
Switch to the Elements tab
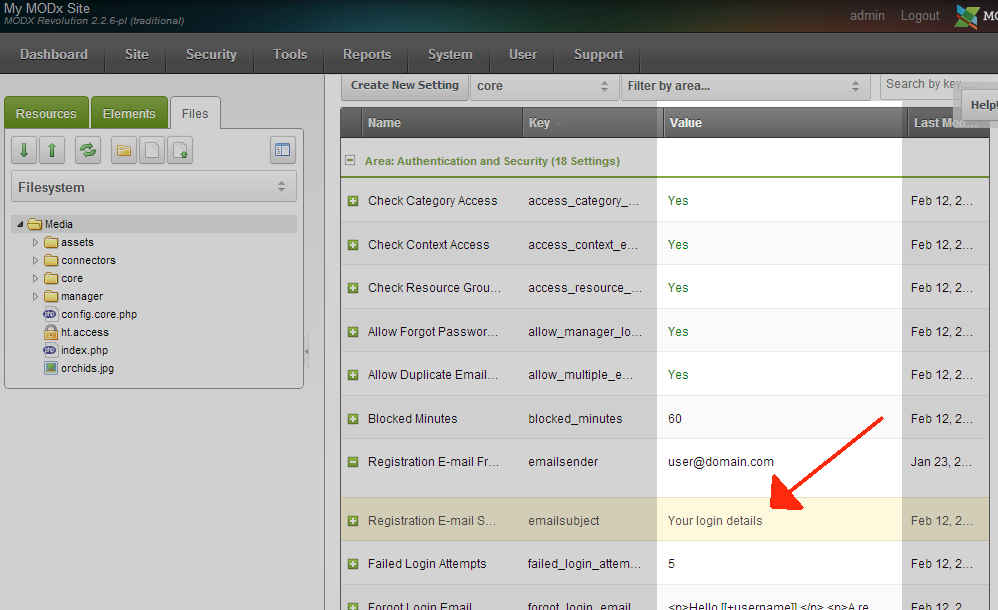(x=129, y=113)
